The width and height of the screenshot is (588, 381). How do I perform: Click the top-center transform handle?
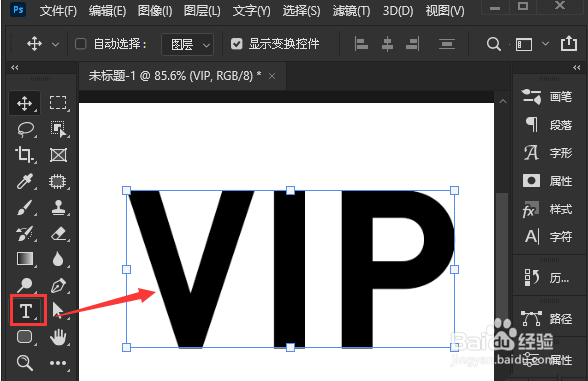pos(290,190)
